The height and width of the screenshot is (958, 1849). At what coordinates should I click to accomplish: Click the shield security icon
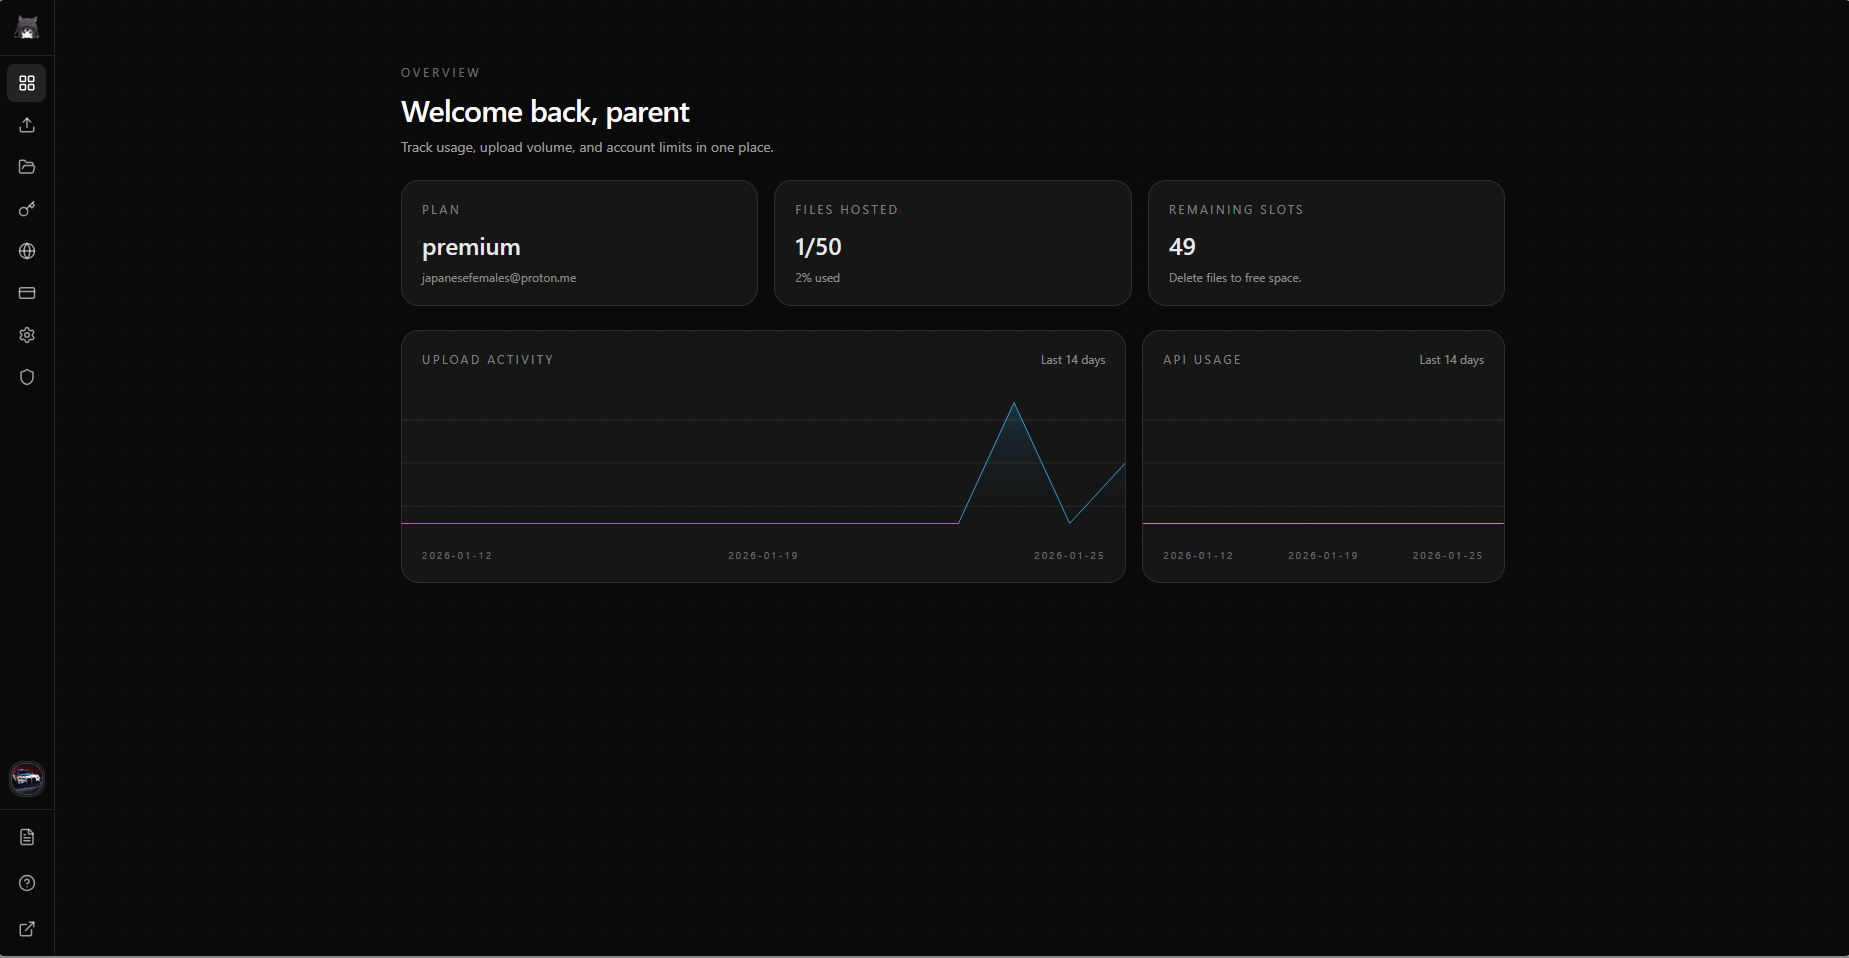27,377
